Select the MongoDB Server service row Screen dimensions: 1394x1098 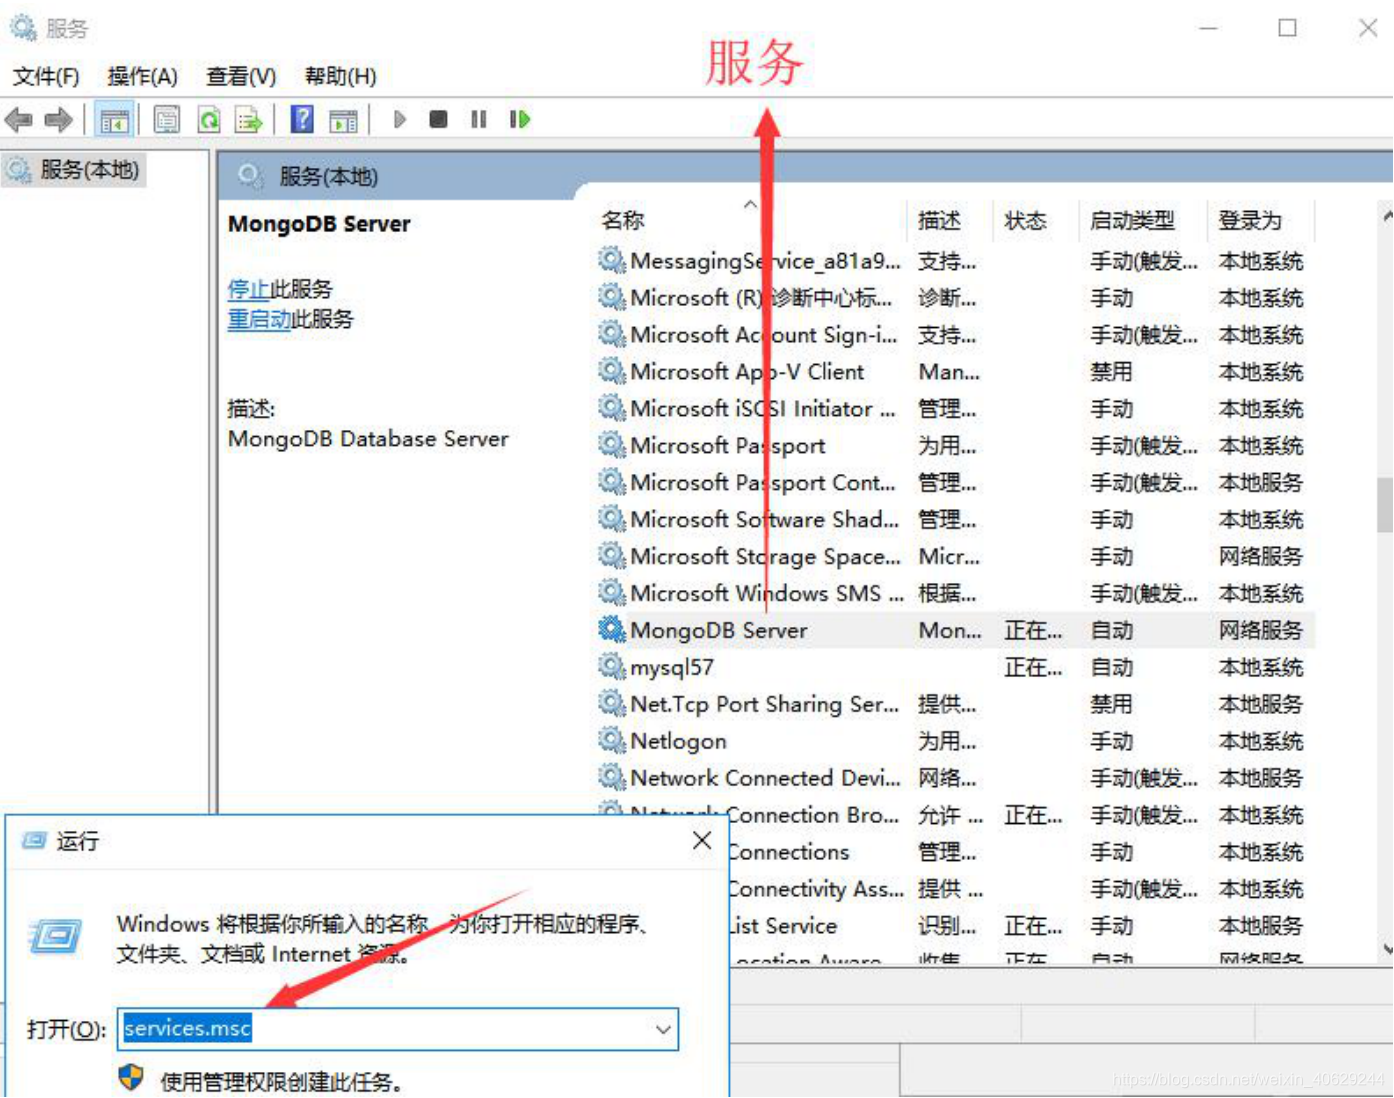click(718, 630)
